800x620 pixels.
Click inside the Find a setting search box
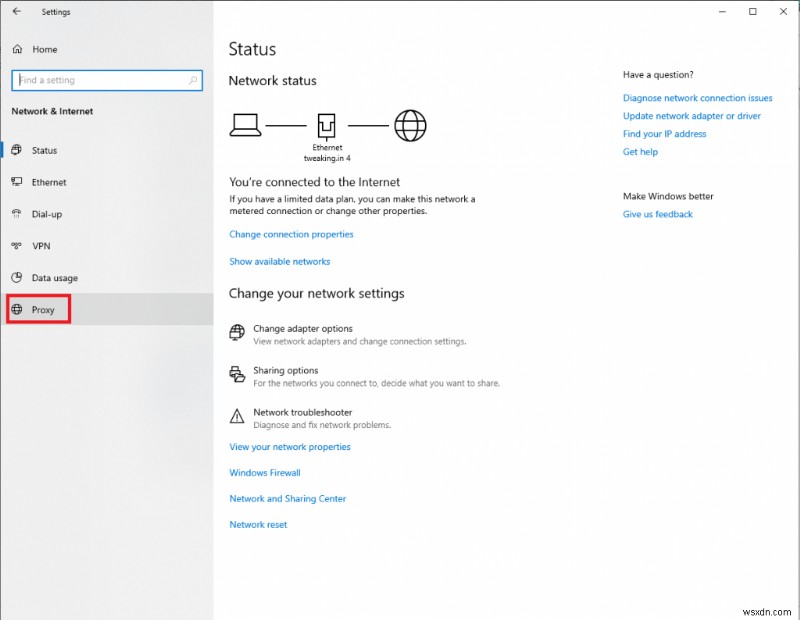point(106,80)
